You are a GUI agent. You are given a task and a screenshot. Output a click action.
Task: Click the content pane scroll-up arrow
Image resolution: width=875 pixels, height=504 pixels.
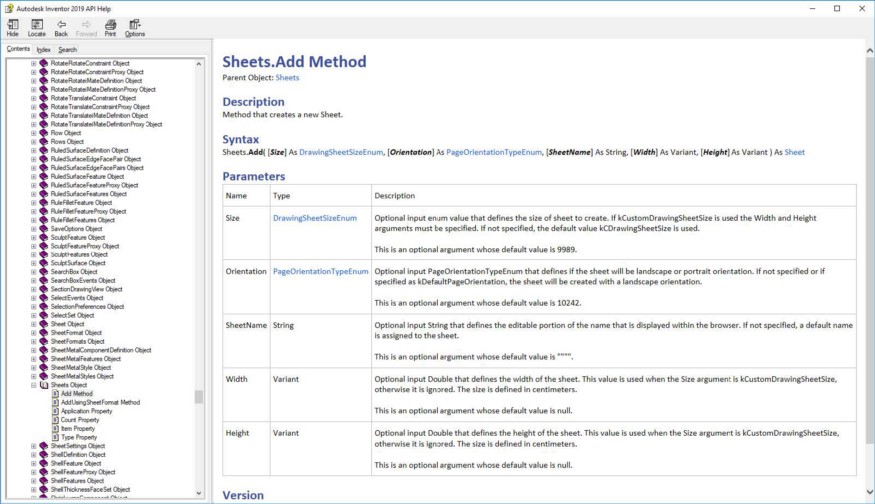869,51
